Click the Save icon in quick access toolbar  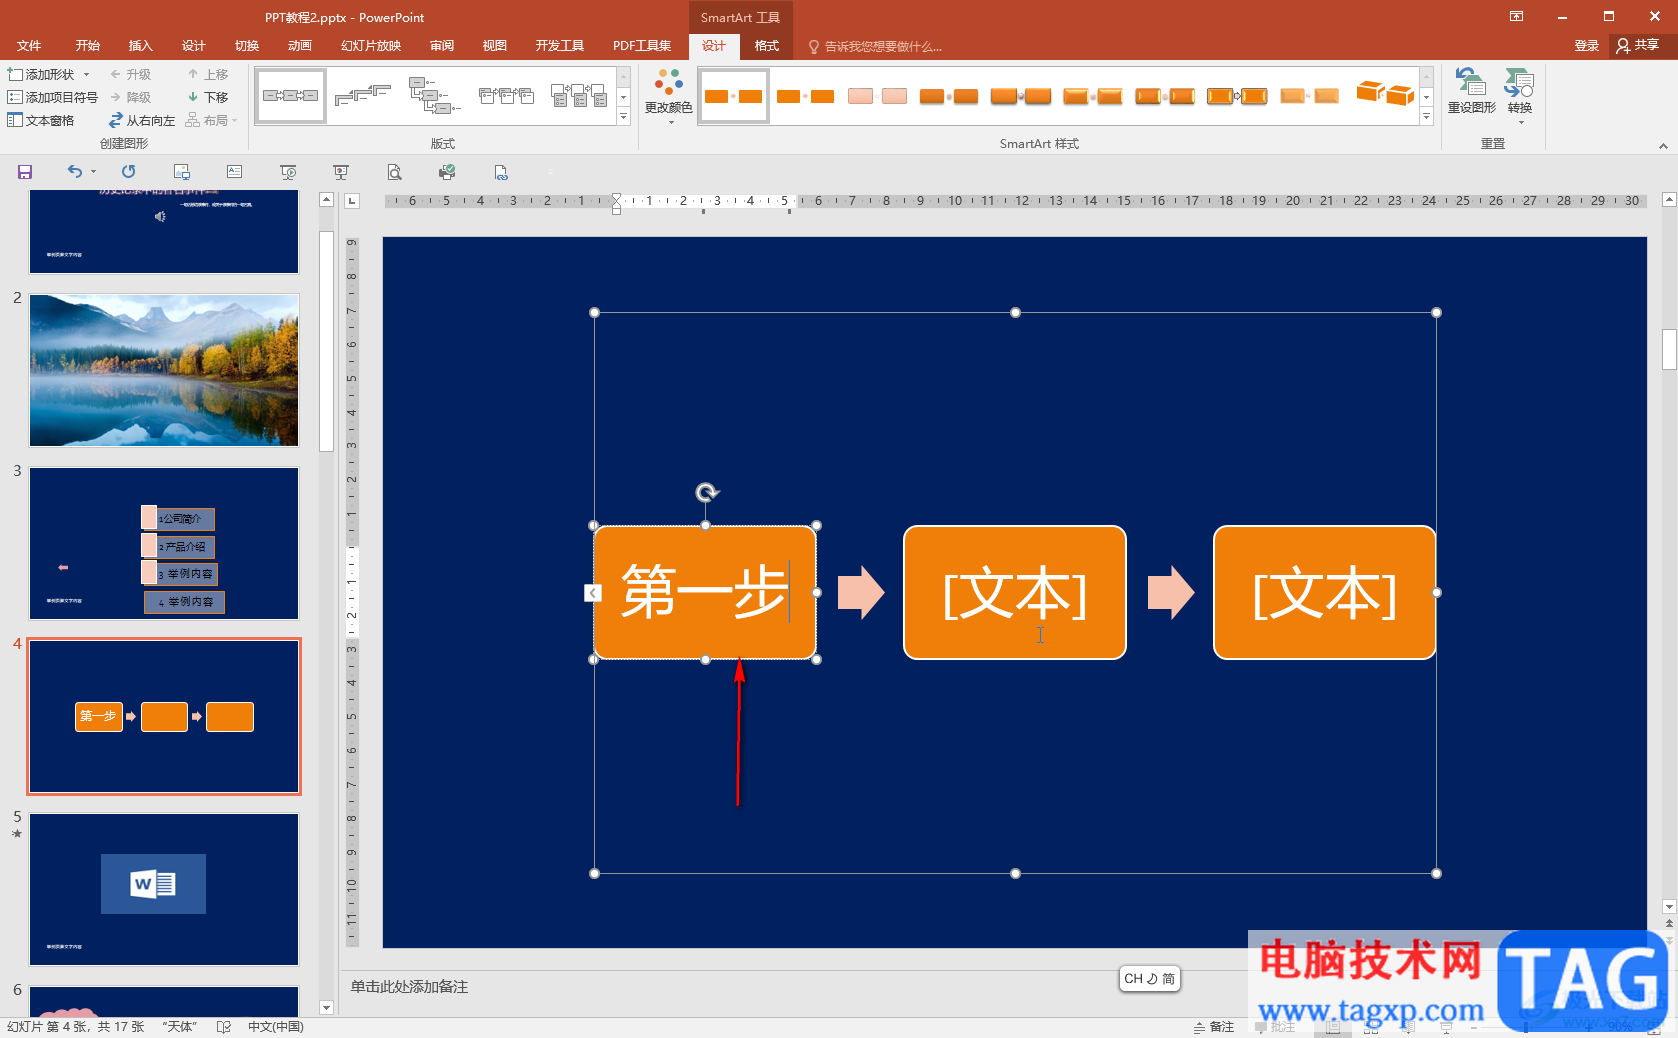point(25,172)
